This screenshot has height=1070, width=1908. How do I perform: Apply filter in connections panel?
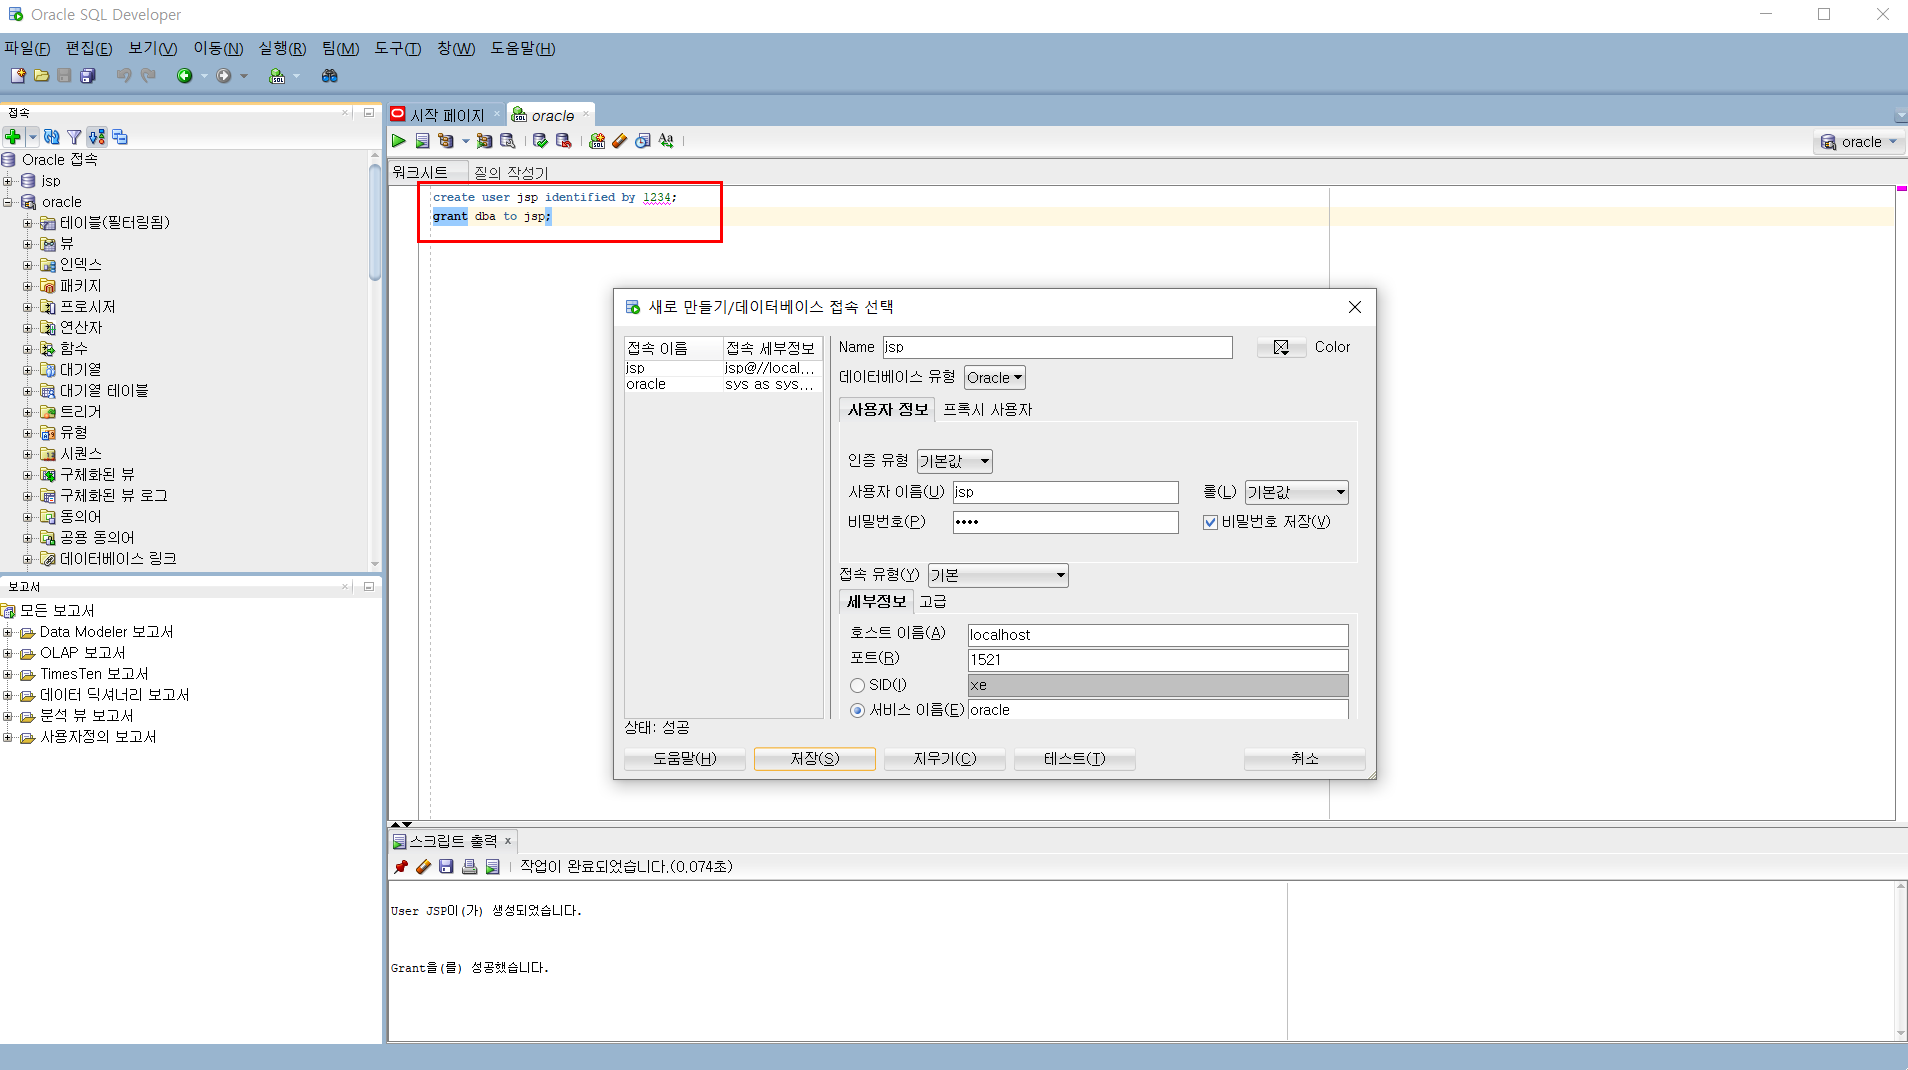[x=74, y=137]
